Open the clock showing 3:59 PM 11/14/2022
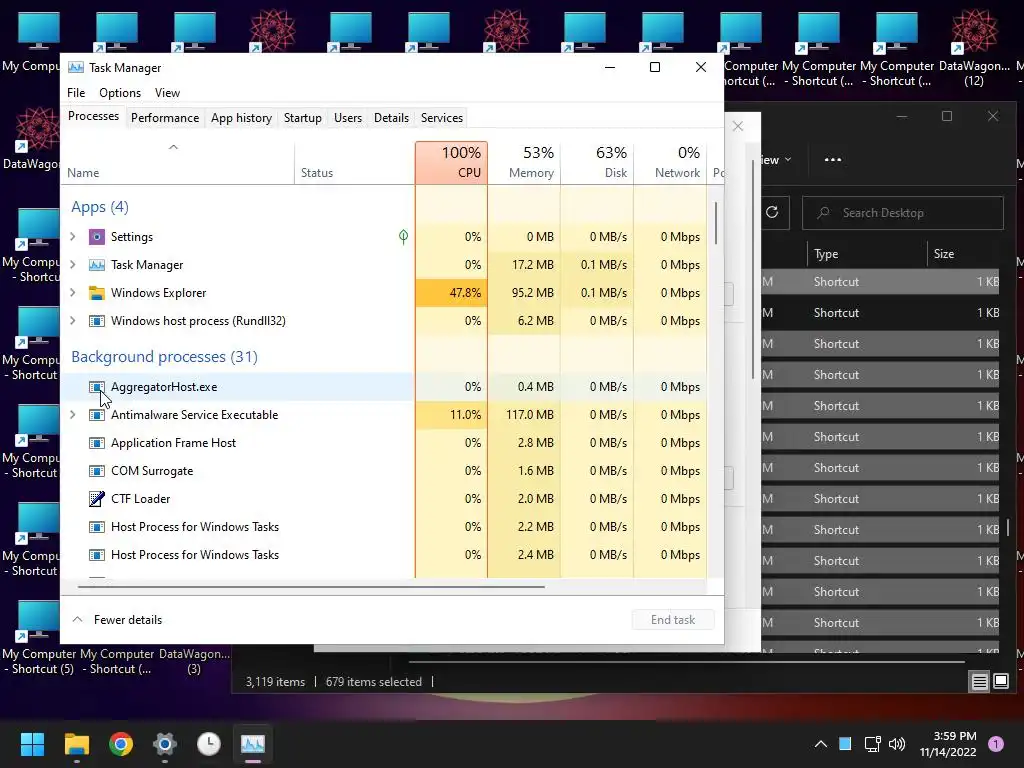This screenshot has height=768, width=1024. coord(948,744)
